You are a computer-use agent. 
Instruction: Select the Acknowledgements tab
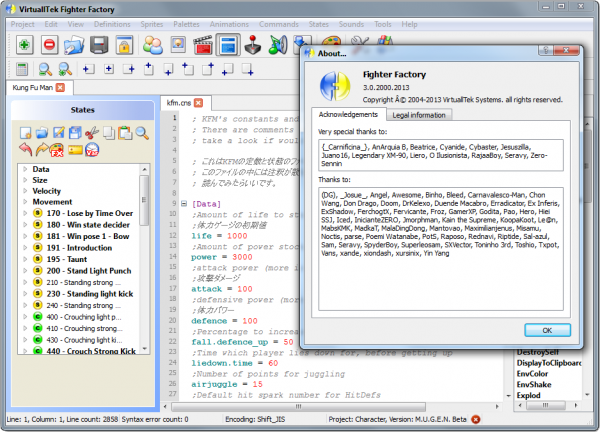tap(348, 114)
